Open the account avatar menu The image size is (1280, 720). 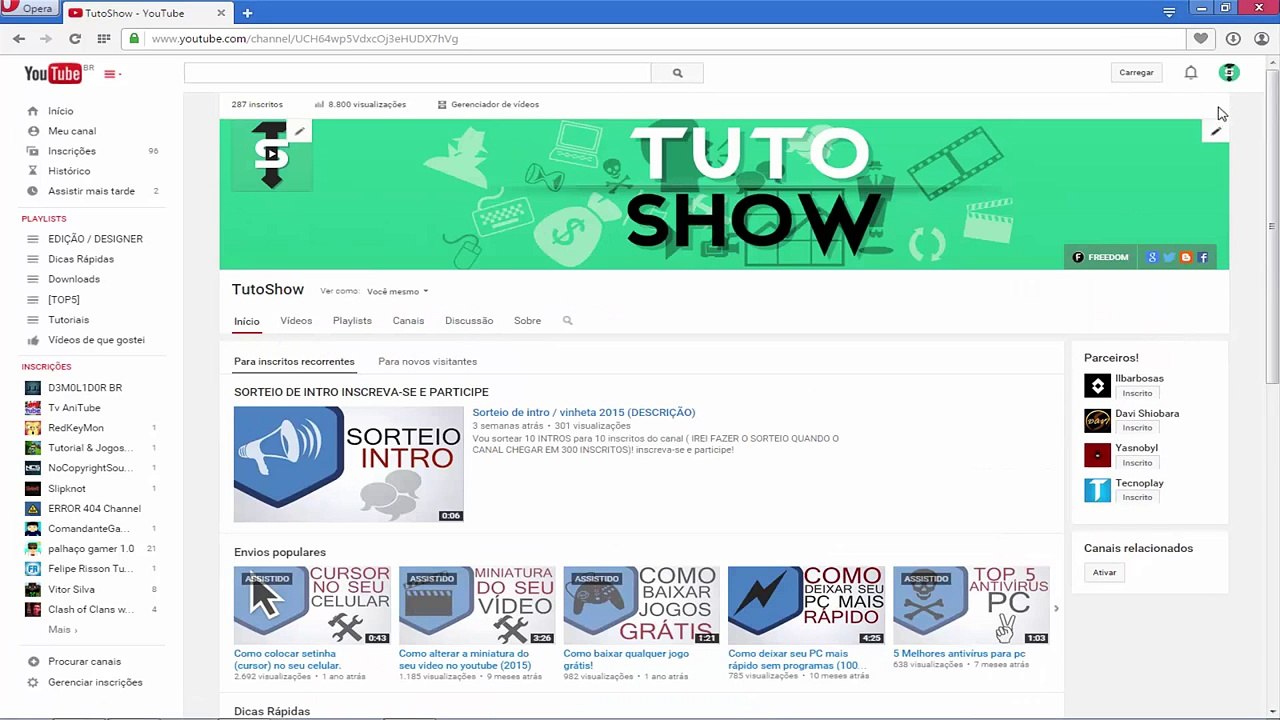point(1229,72)
